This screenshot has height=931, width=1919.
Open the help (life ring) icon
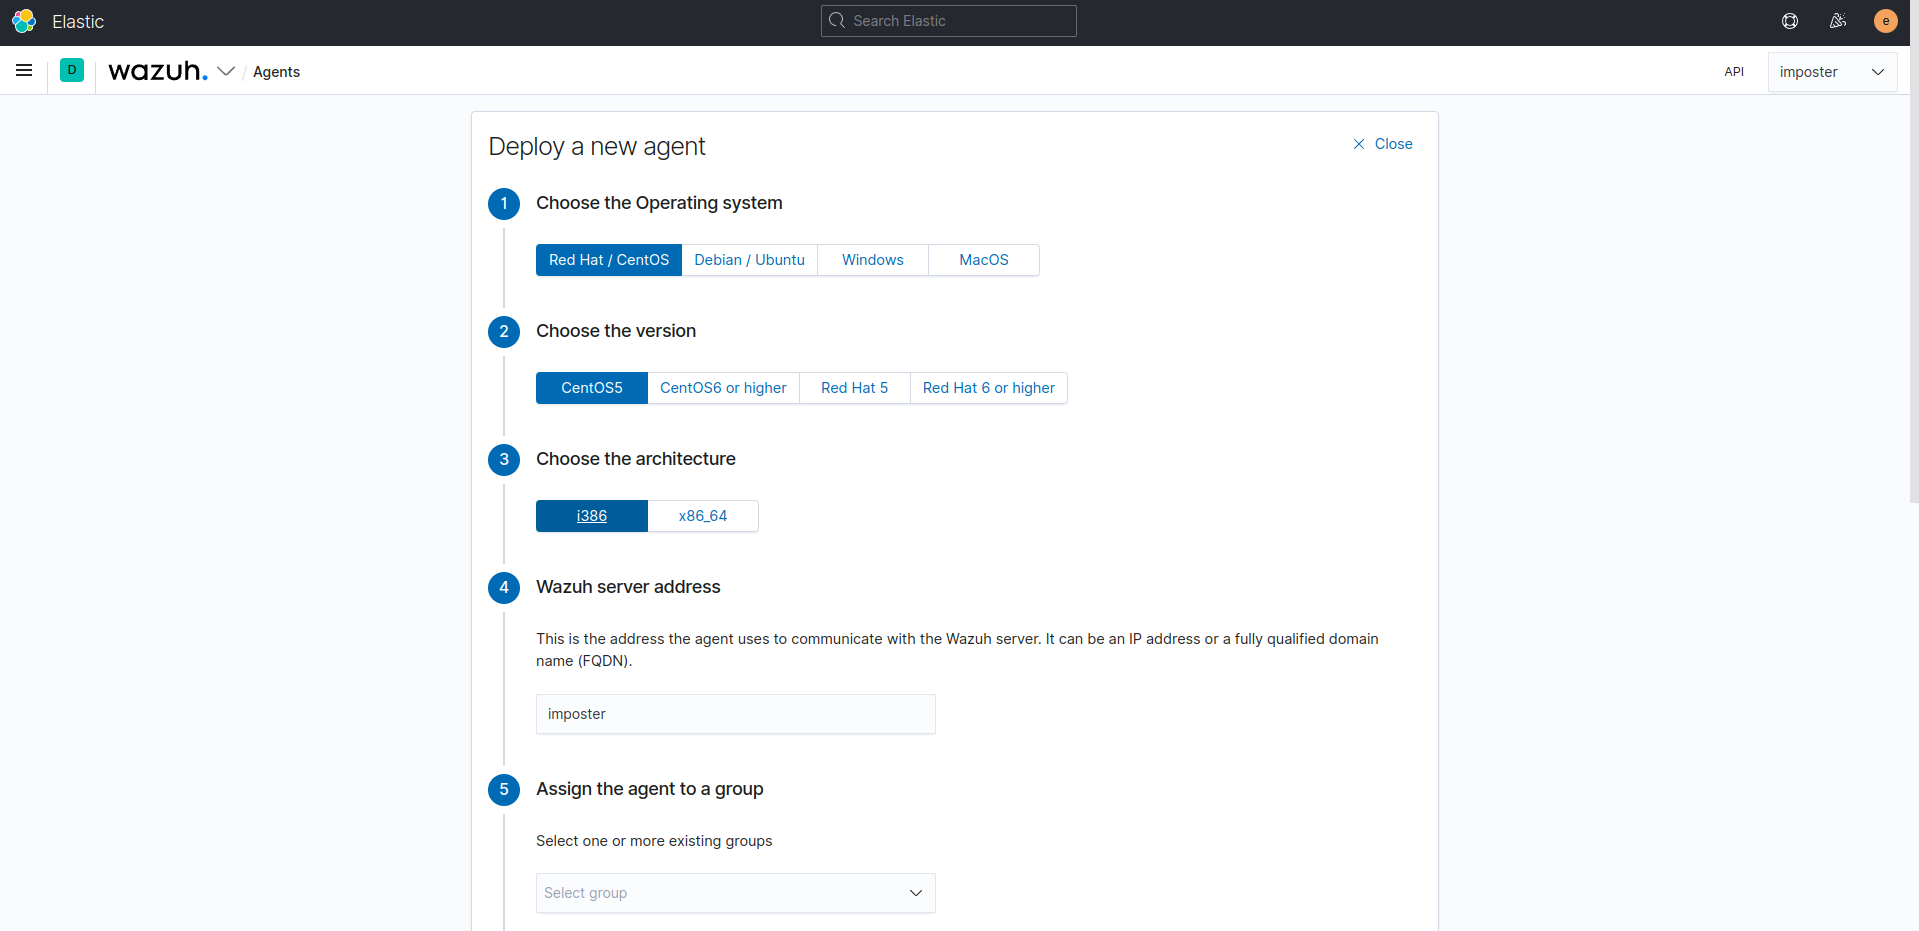[1790, 20]
